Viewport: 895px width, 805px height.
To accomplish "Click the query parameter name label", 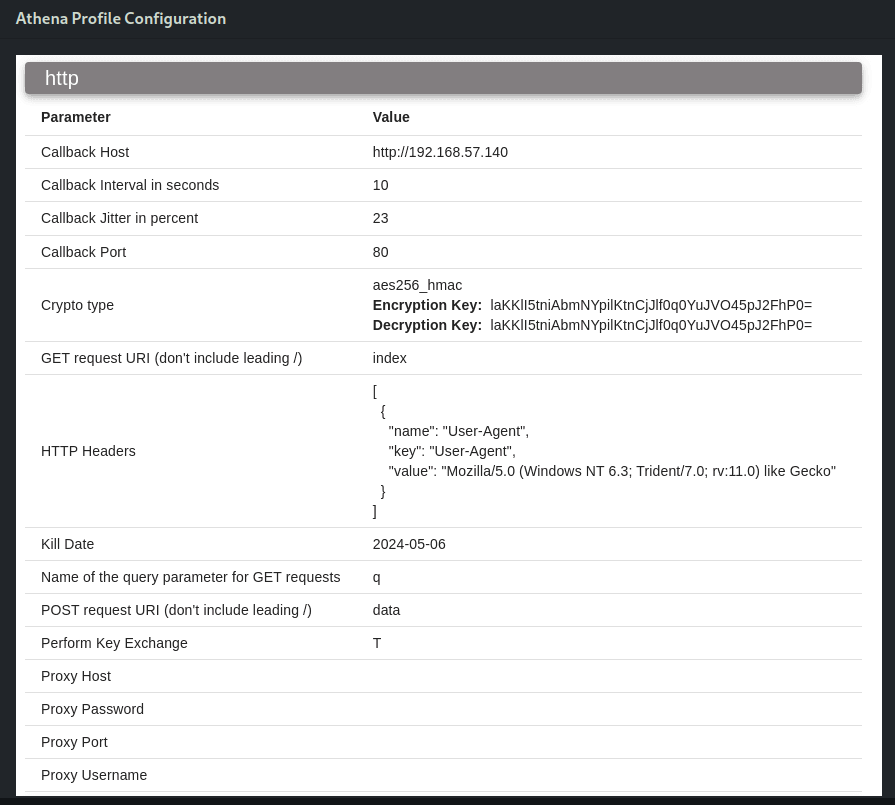I will pos(191,577).
